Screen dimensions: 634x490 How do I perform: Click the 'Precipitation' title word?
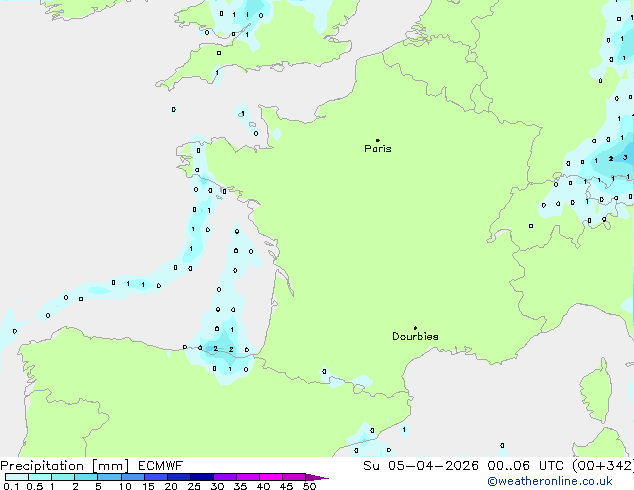click(42, 466)
